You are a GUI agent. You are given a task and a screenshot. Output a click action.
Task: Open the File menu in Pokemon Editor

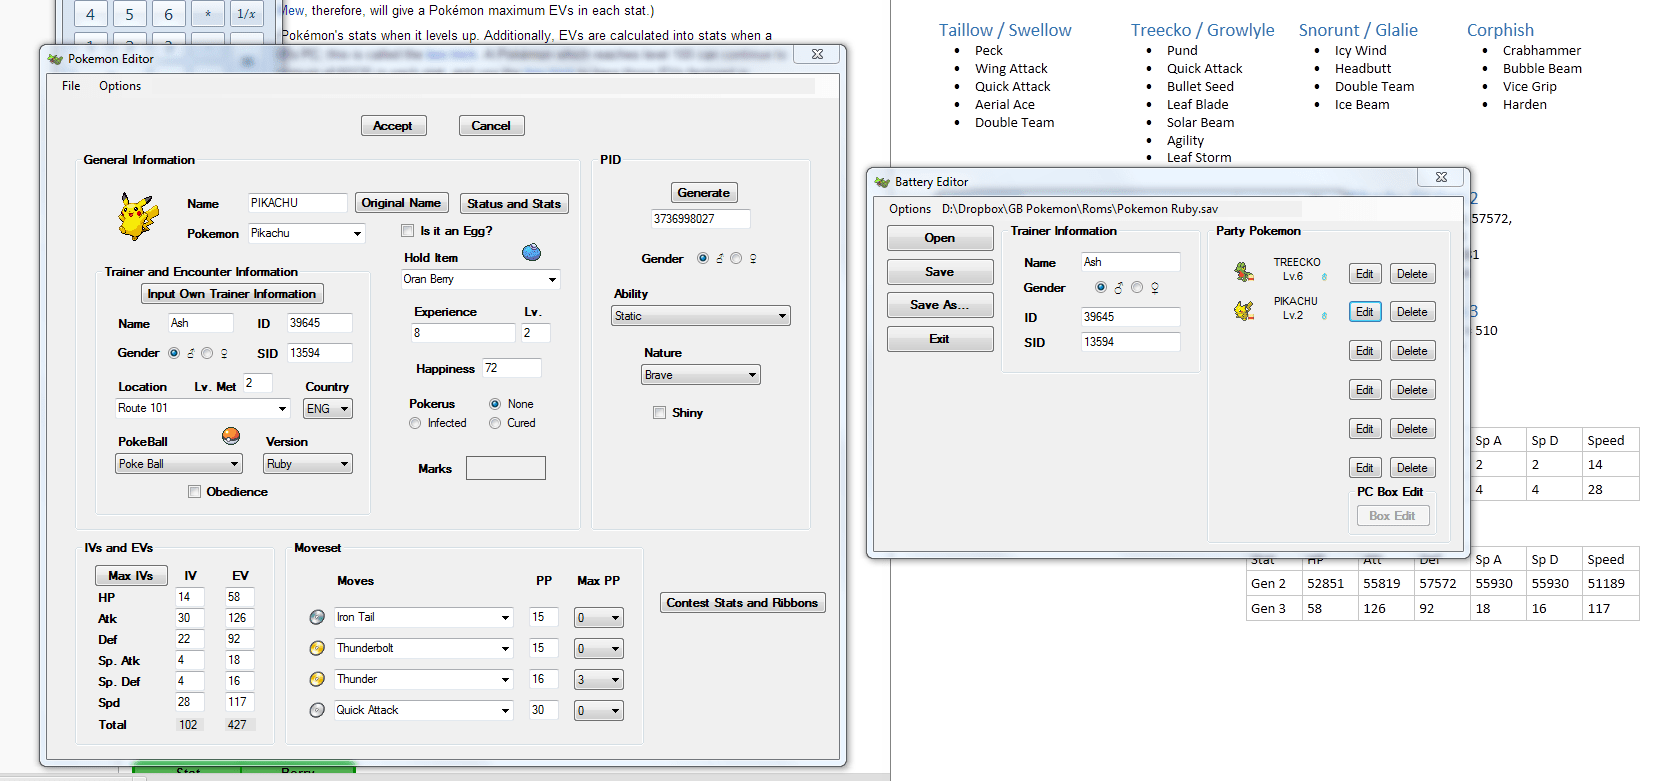(71, 86)
